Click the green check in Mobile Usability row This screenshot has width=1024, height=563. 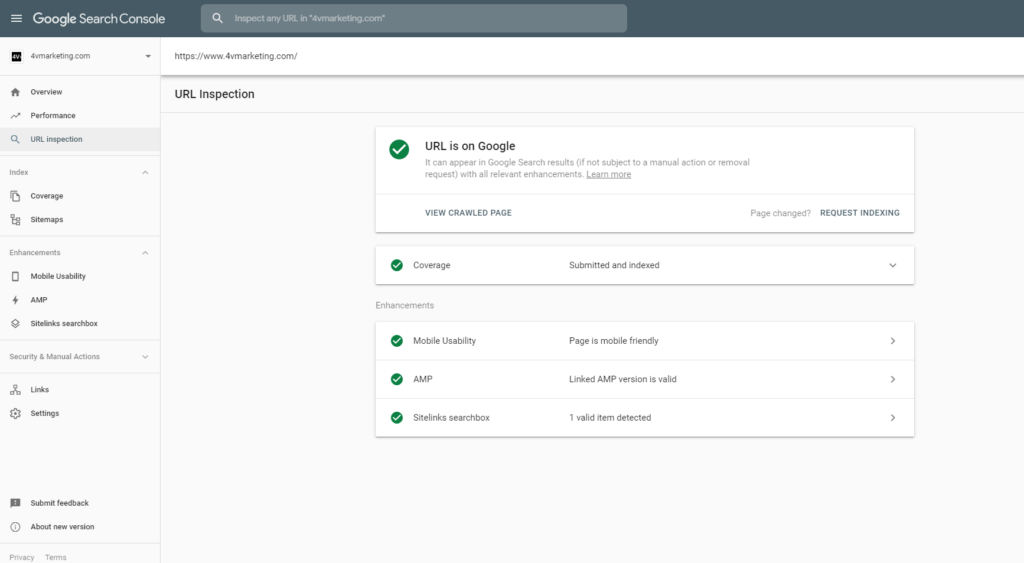[396, 341]
